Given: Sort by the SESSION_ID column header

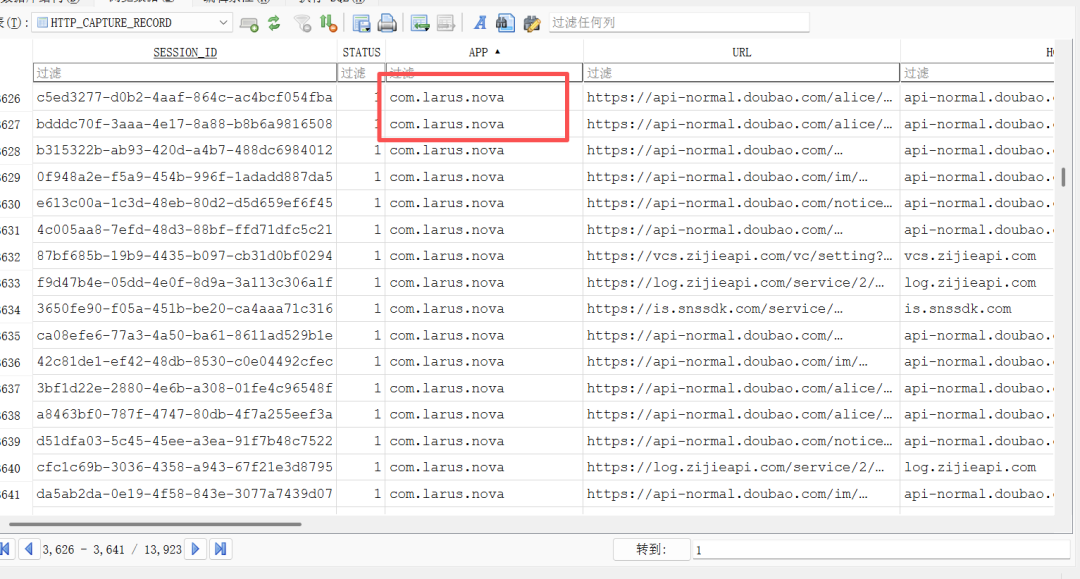Looking at the screenshot, I should click(x=185, y=52).
